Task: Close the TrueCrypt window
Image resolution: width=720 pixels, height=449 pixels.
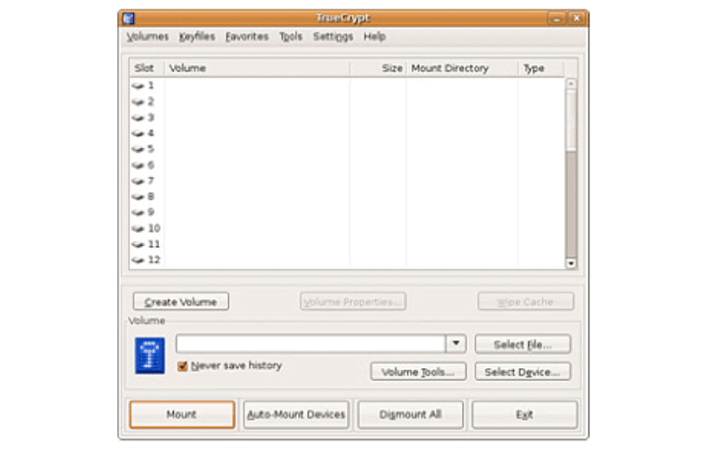Action: point(576,19)
